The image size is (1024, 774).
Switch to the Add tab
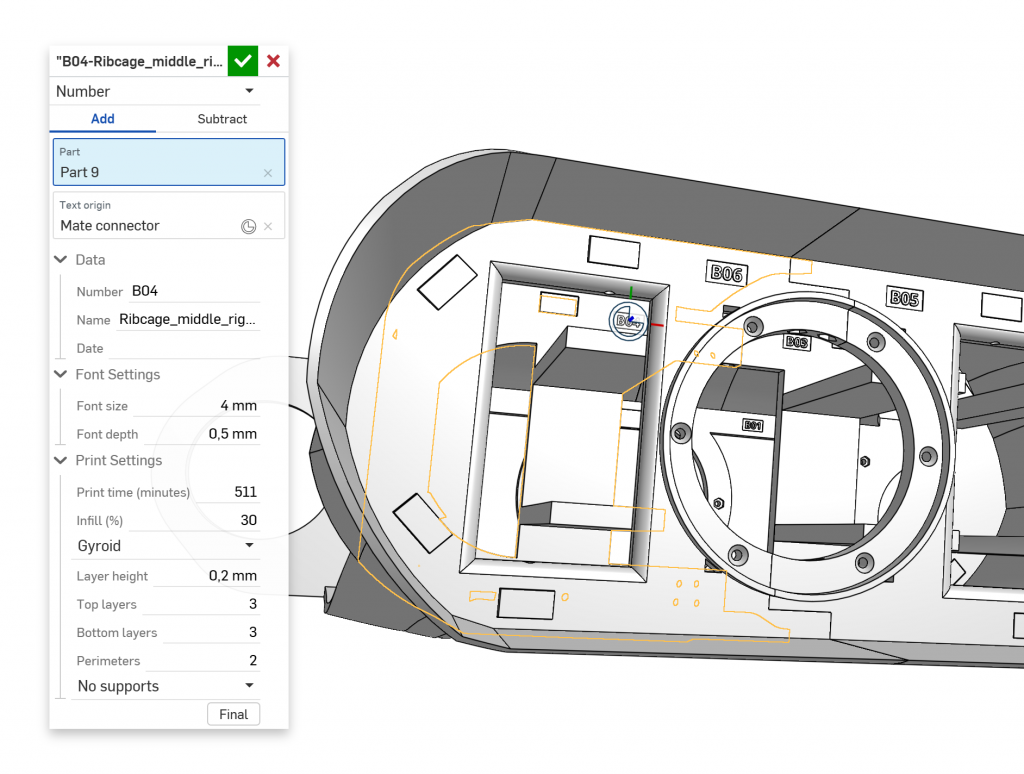point(103,119)
